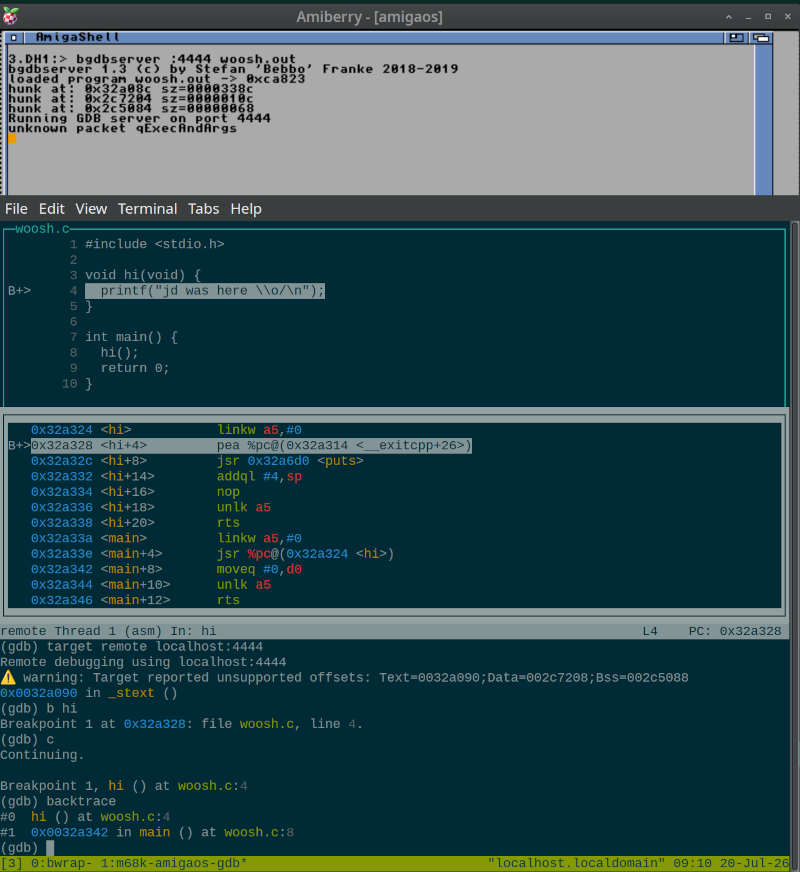Click source line 'void hi(void) {'

click(x=143, y=275)
